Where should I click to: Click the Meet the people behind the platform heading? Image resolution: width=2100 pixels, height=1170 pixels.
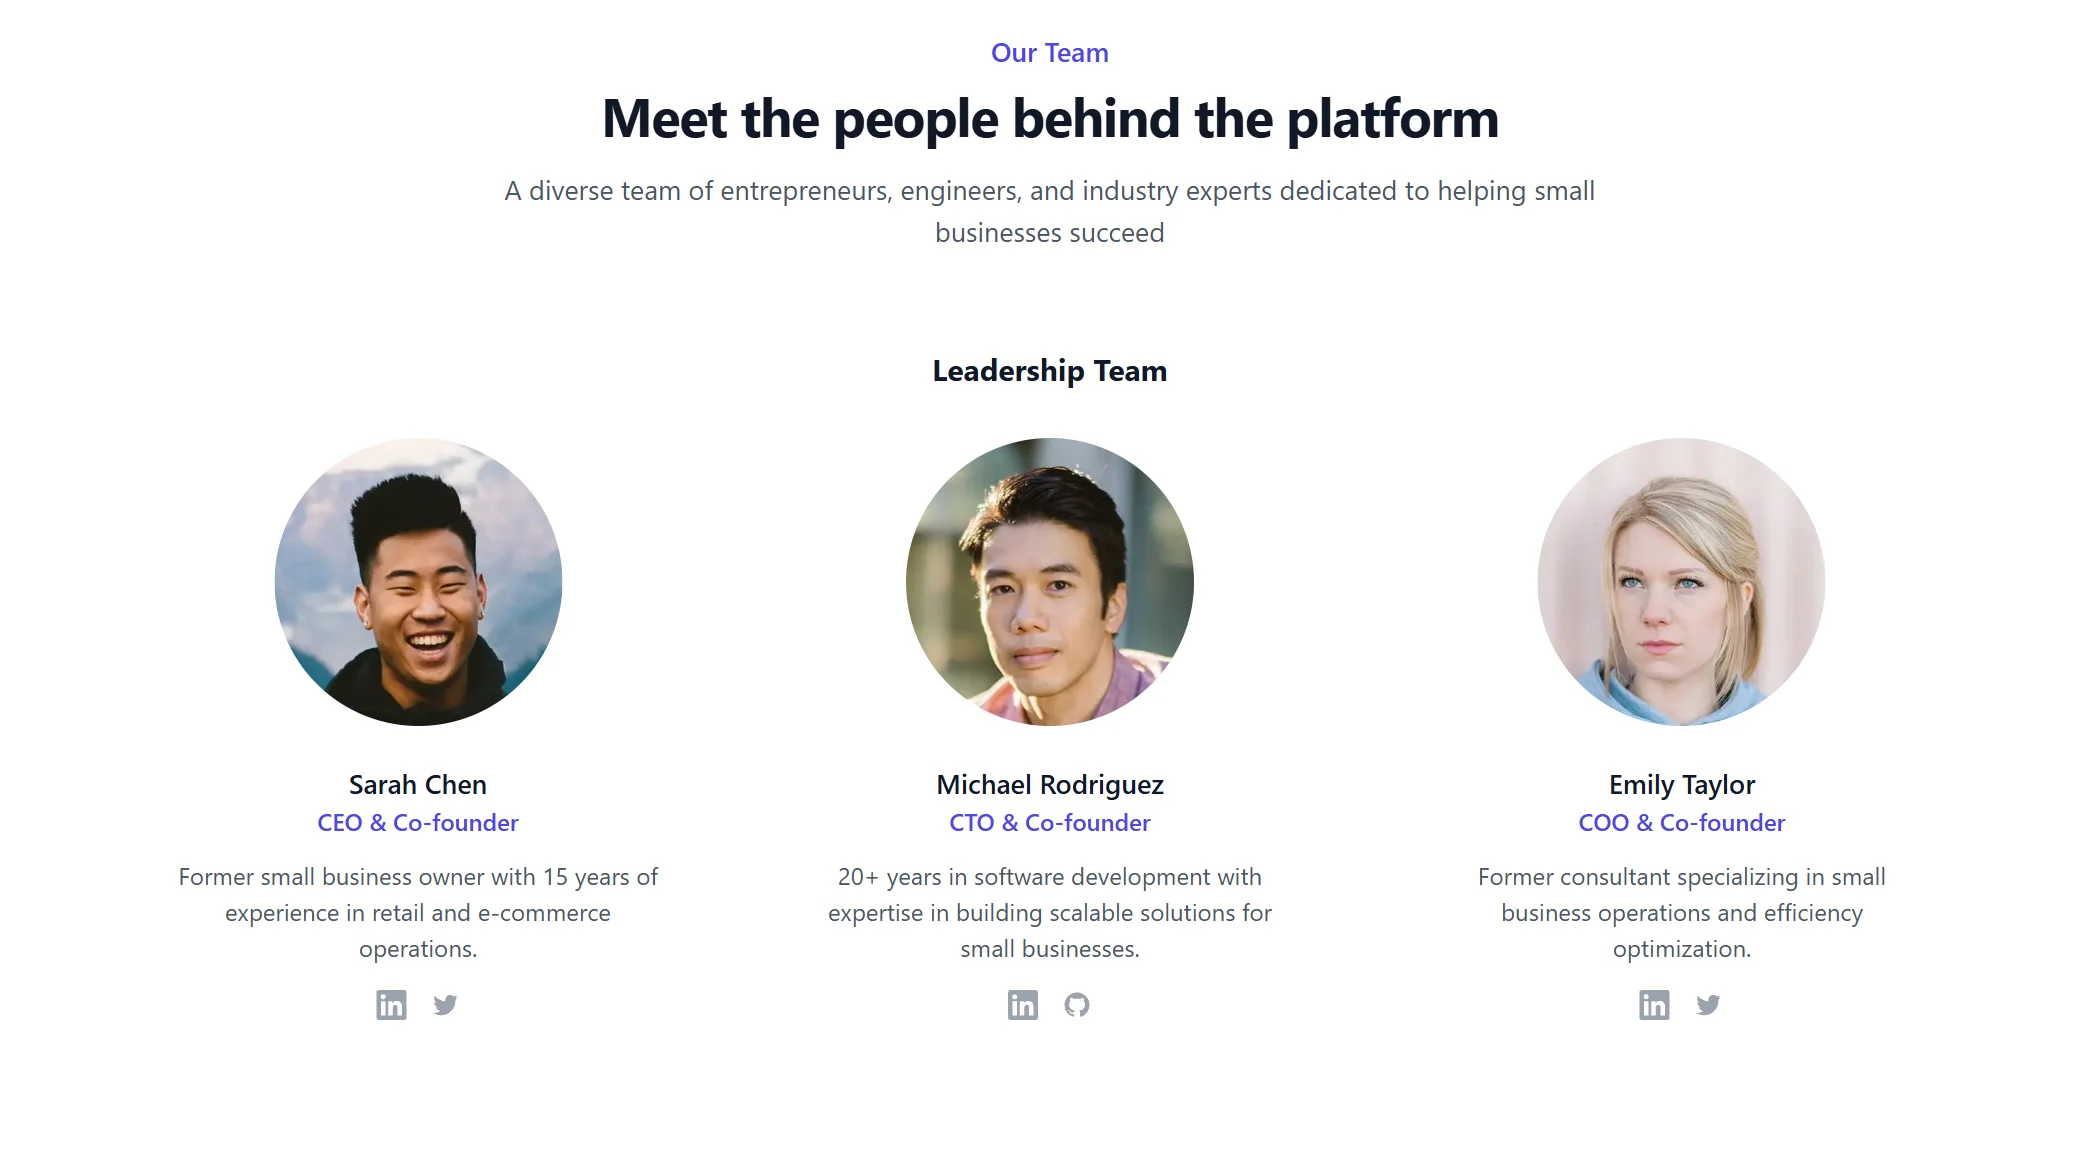(1050, 119)
